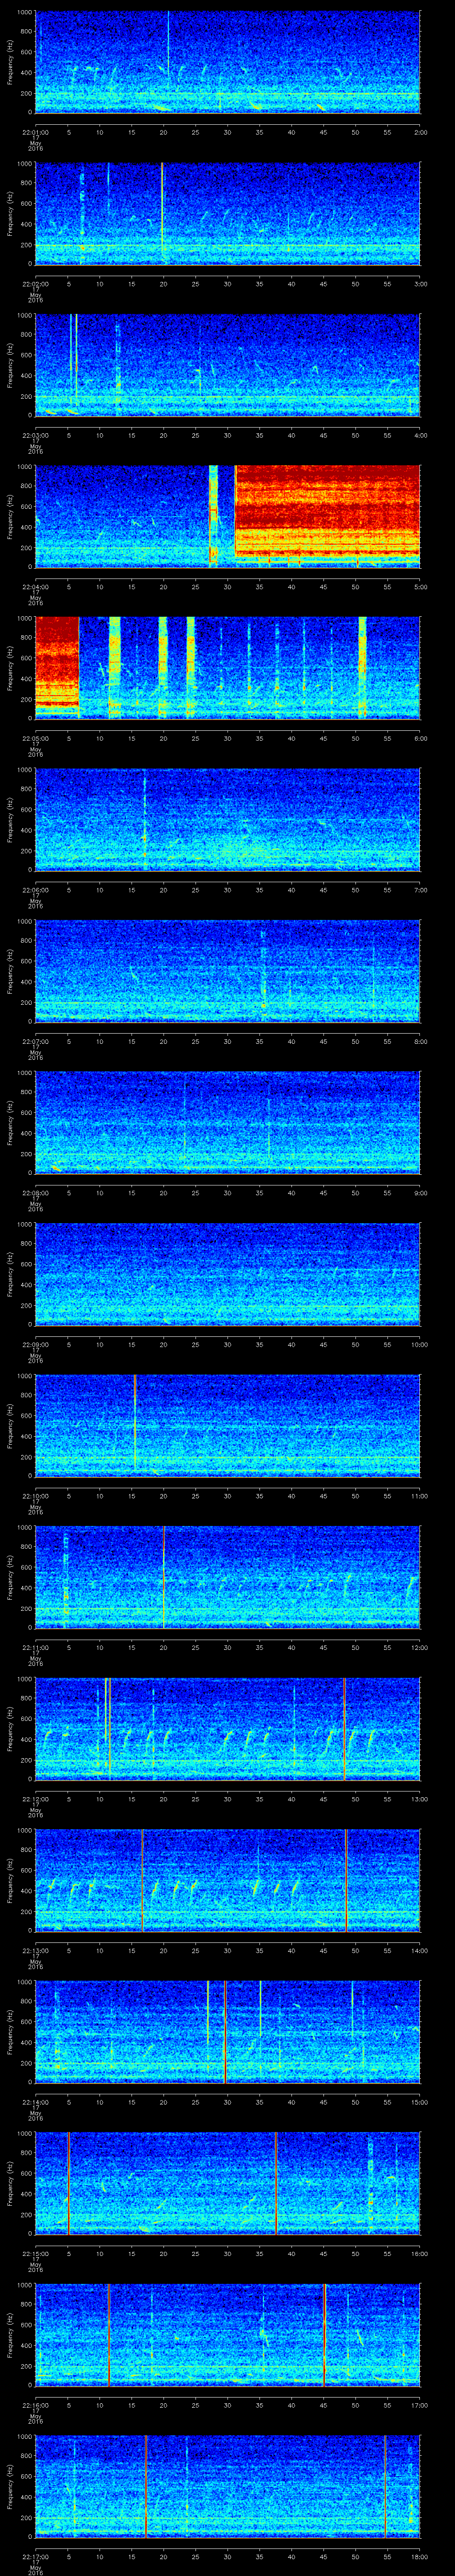
Task: Open the spectrogram panel starting at 22:06:00
Action: click(227, 819)
